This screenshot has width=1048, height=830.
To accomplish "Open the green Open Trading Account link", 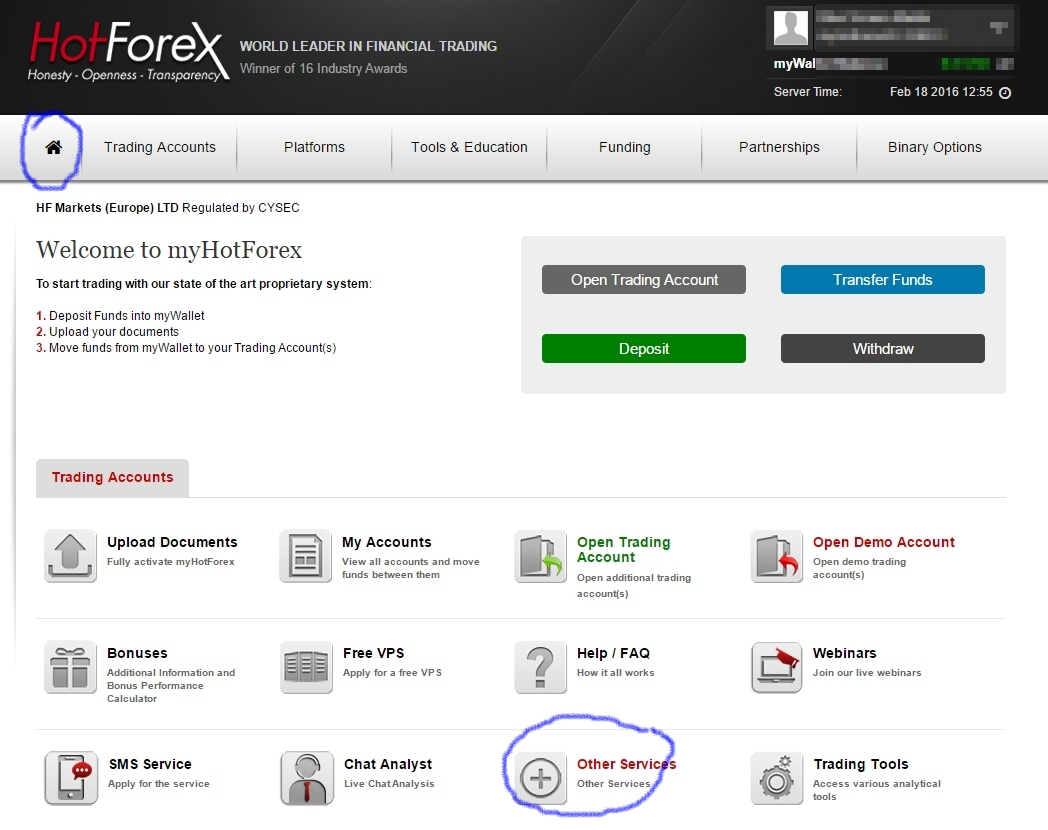I will click(624, 549).
